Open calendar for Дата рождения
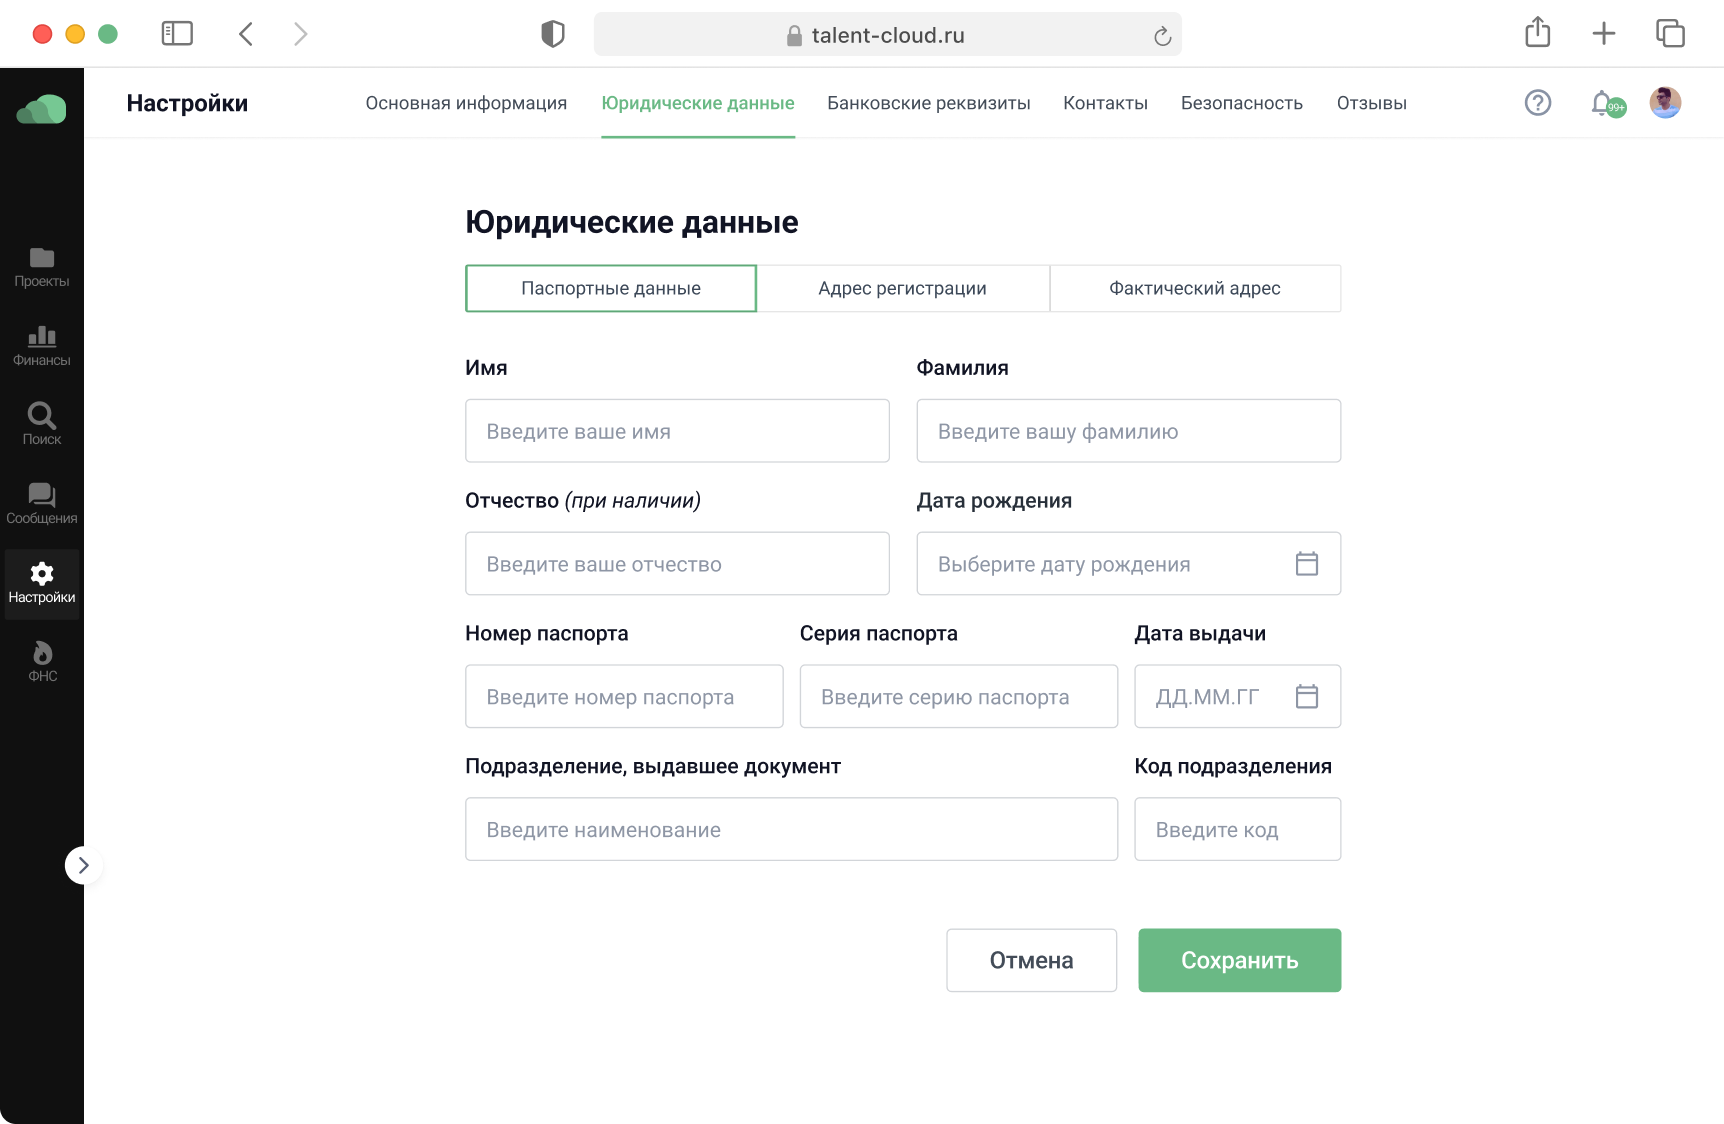This screenshot has width=1724, height=1124. 1306,564
